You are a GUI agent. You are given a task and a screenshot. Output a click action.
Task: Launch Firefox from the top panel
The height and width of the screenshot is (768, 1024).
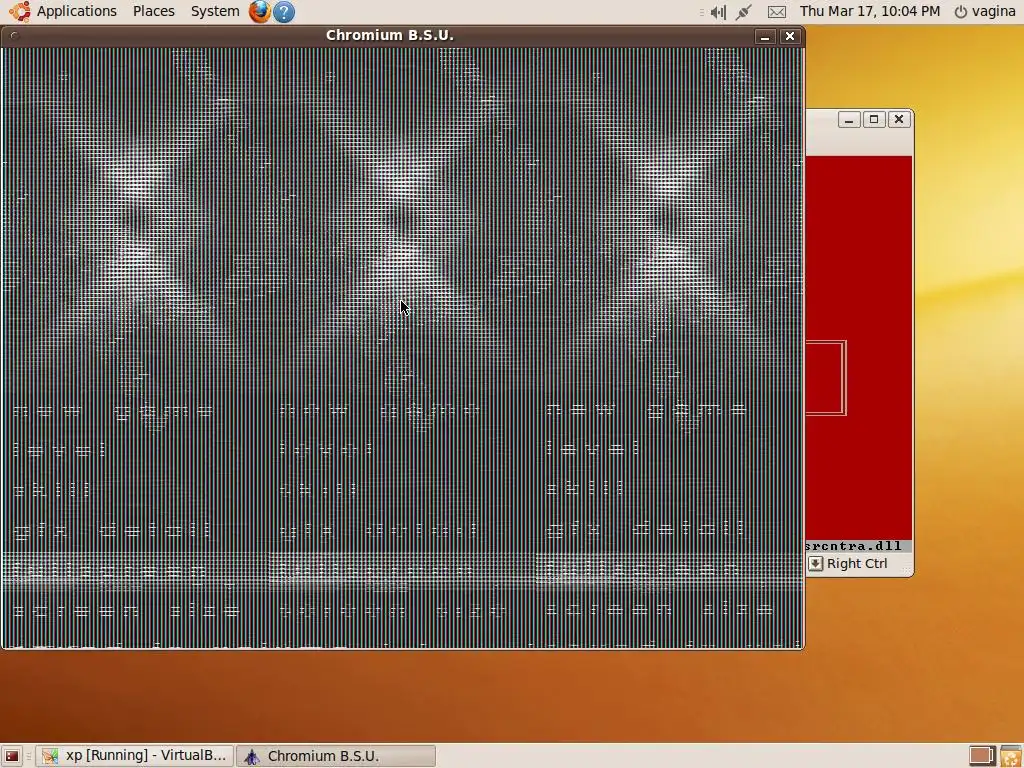[x=259, y=11]
